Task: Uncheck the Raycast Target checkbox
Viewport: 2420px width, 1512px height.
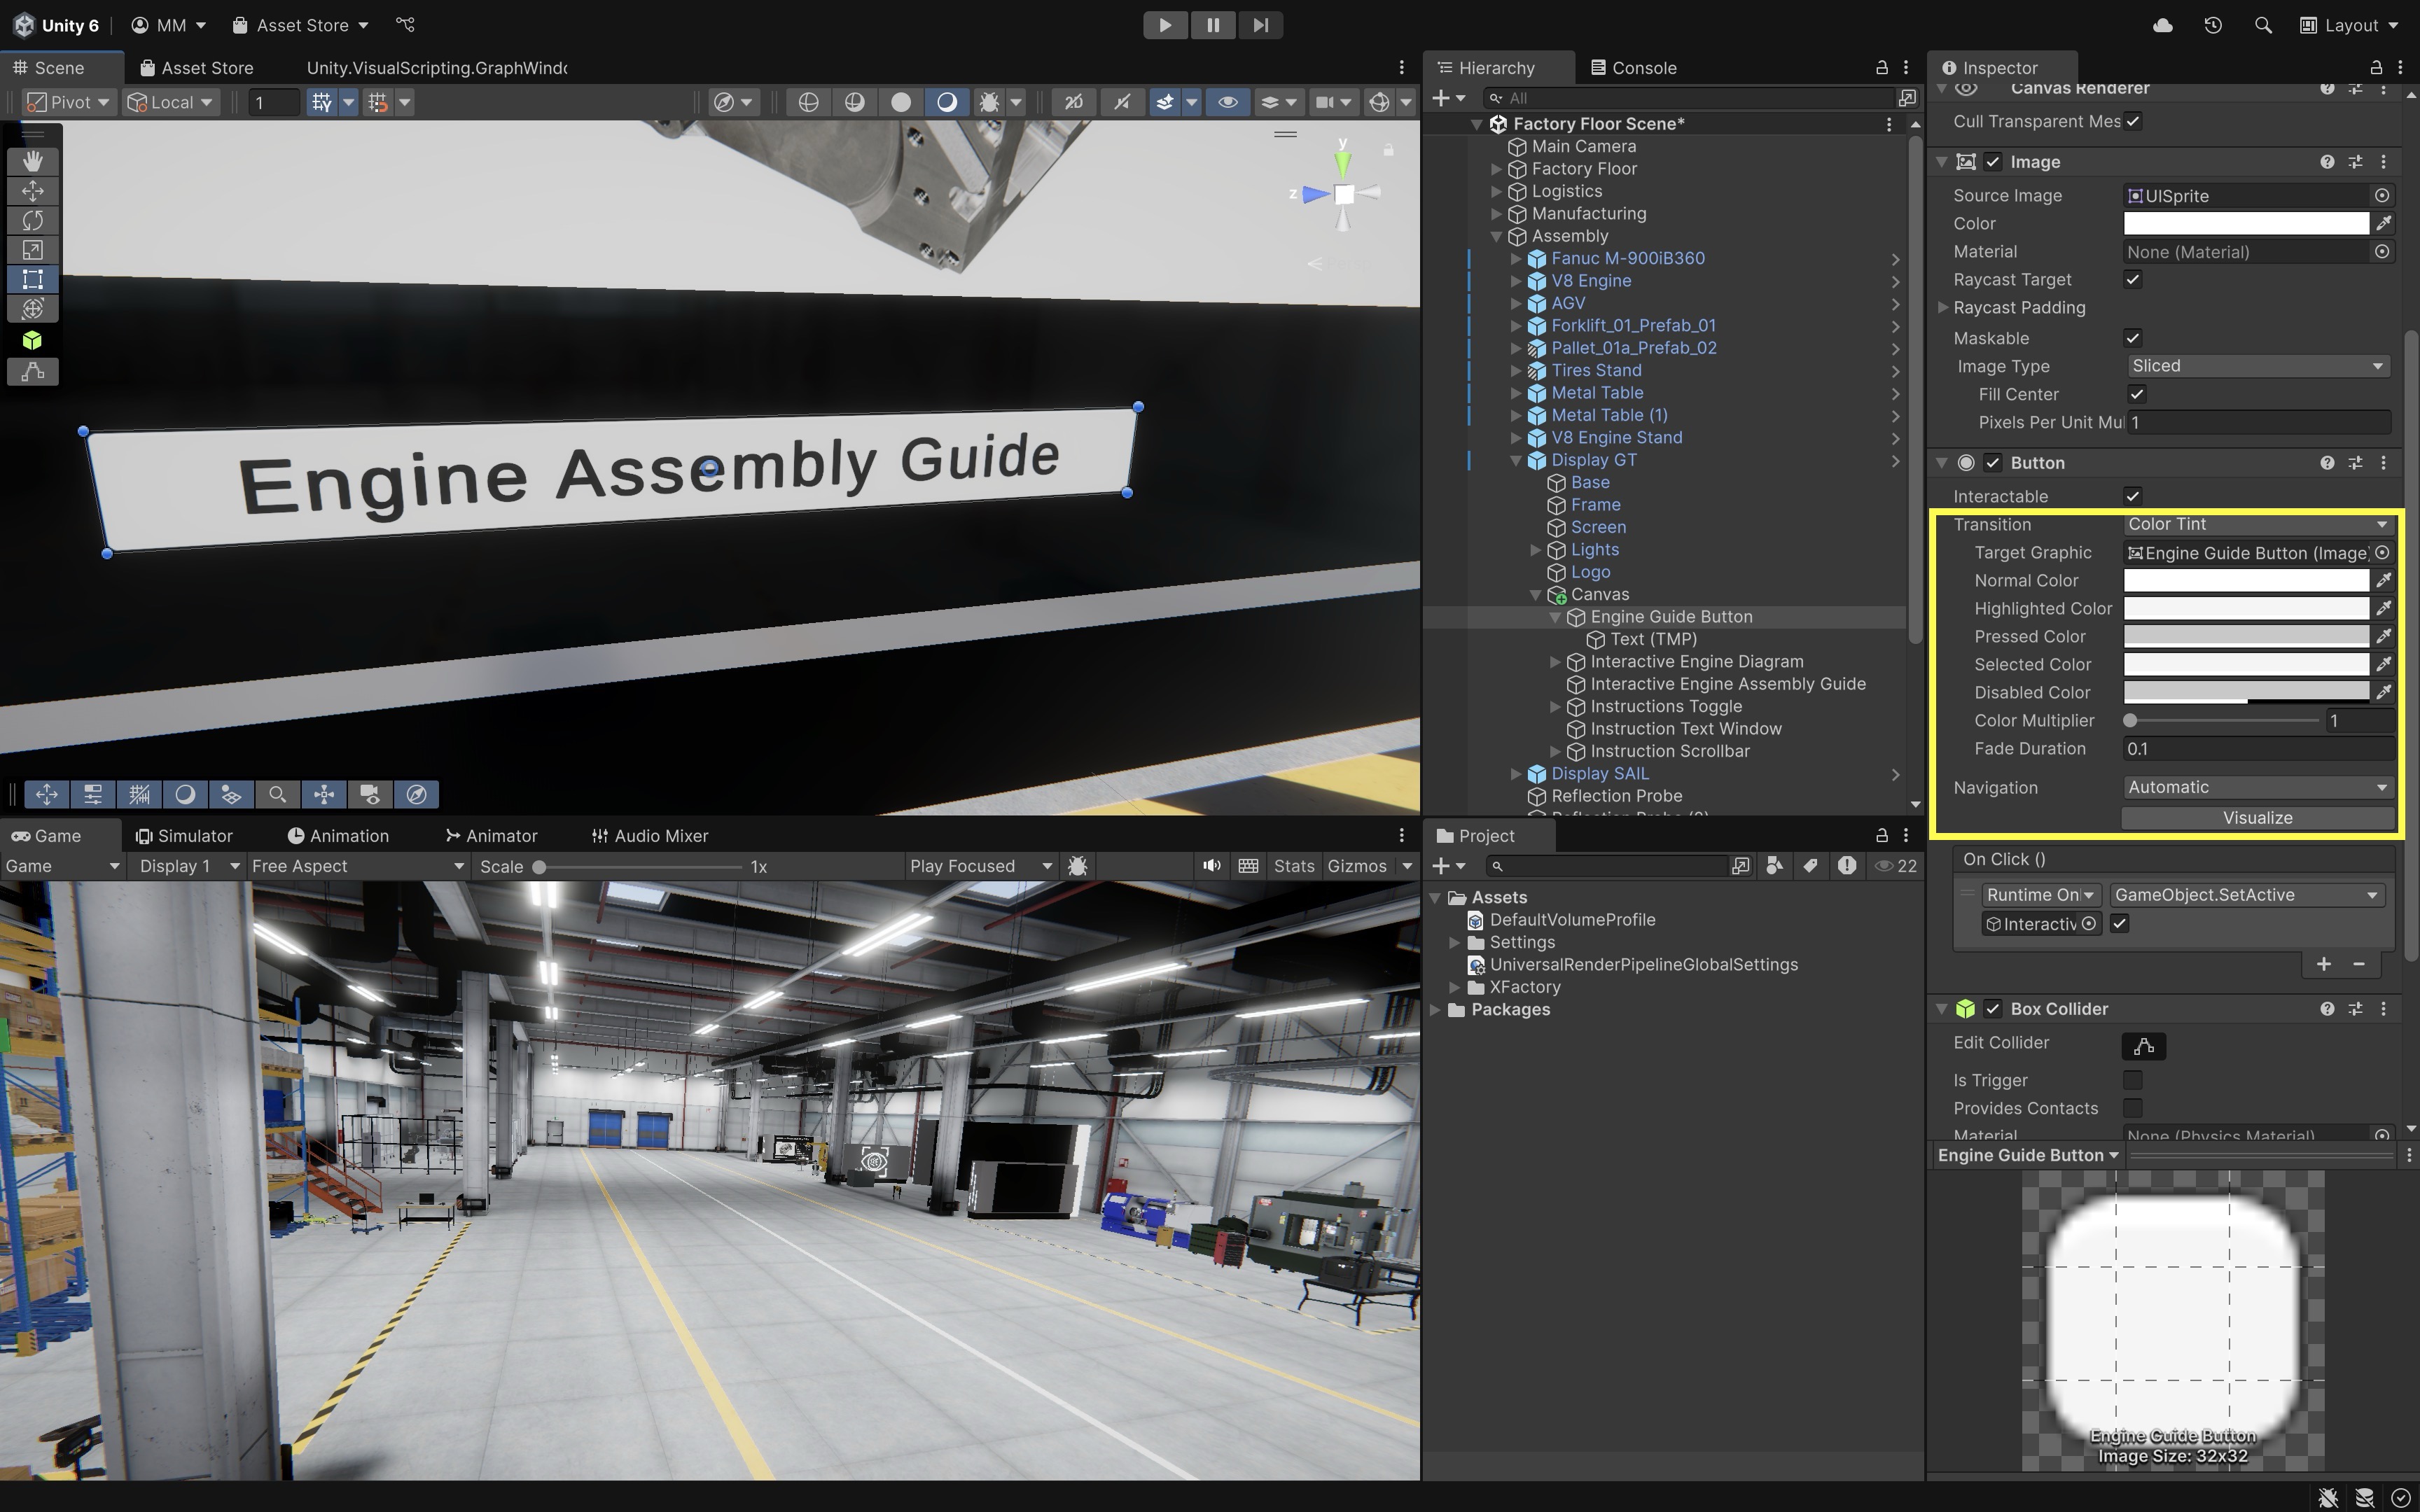Action: (x=2132, y=280)
